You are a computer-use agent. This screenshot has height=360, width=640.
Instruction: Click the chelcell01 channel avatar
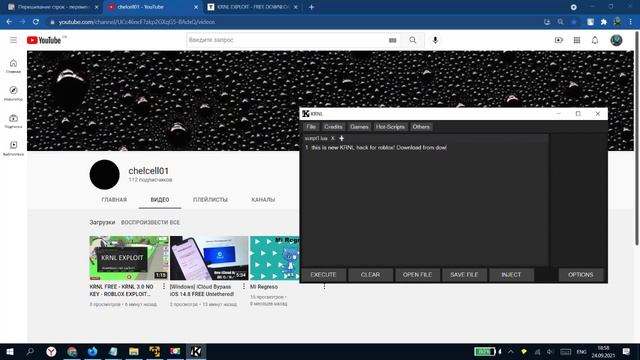pyautogui.click(x=104, y=175)
